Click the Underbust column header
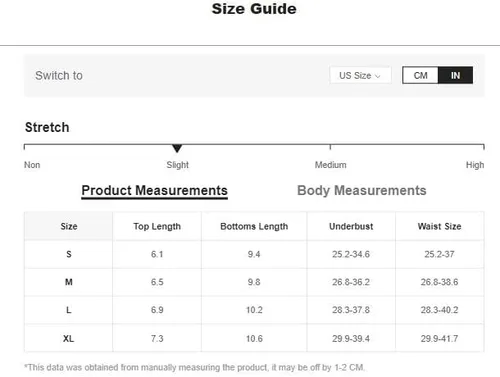The width and height of the screenshot is (500, 377). coord(351,226)
